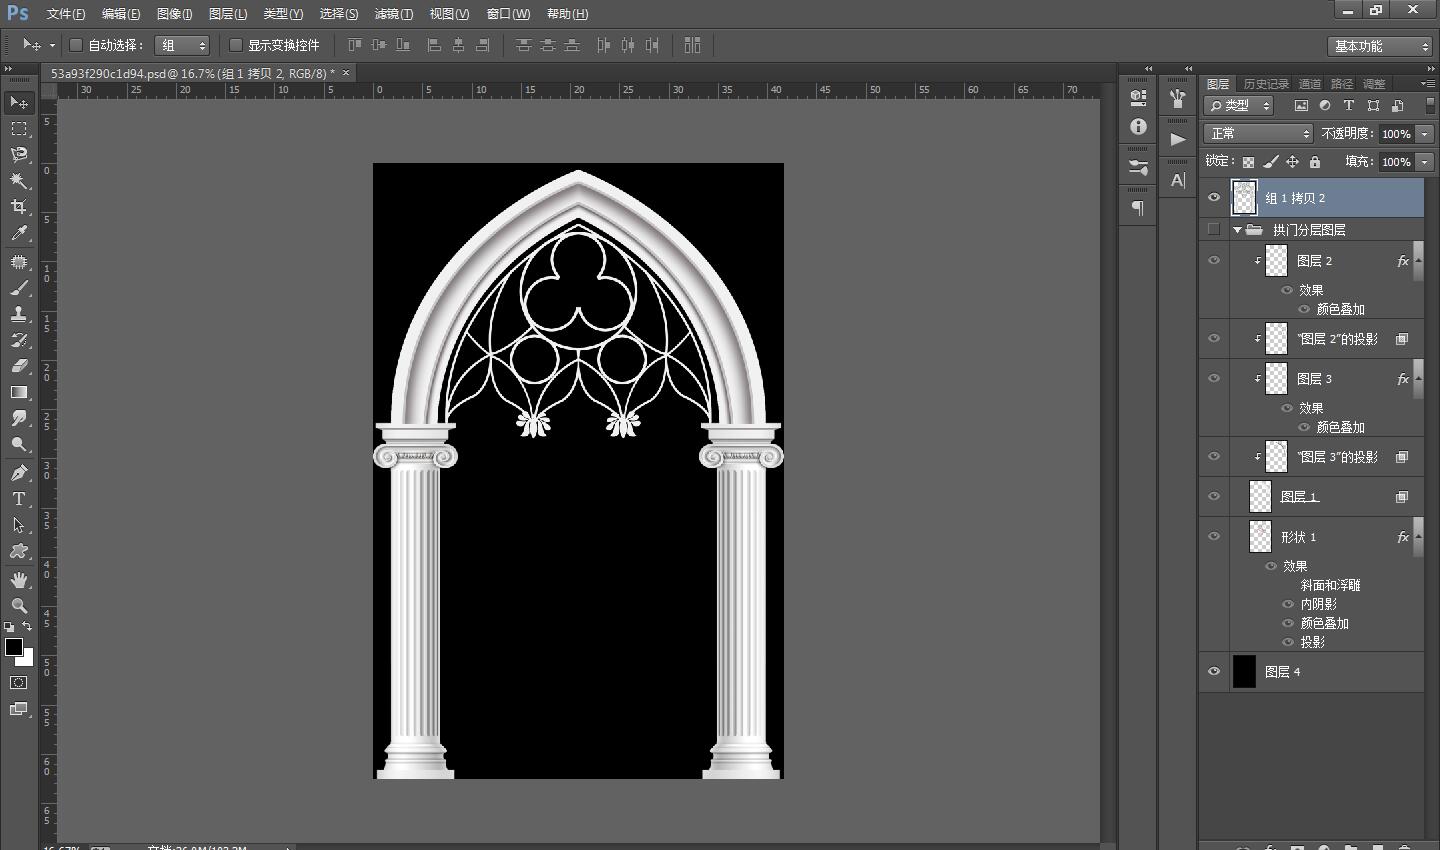This screenshot has width=1440, height=850.
Task: Toggle visibility of 形状 1 layer
Action: click(x=1214, y=536)
